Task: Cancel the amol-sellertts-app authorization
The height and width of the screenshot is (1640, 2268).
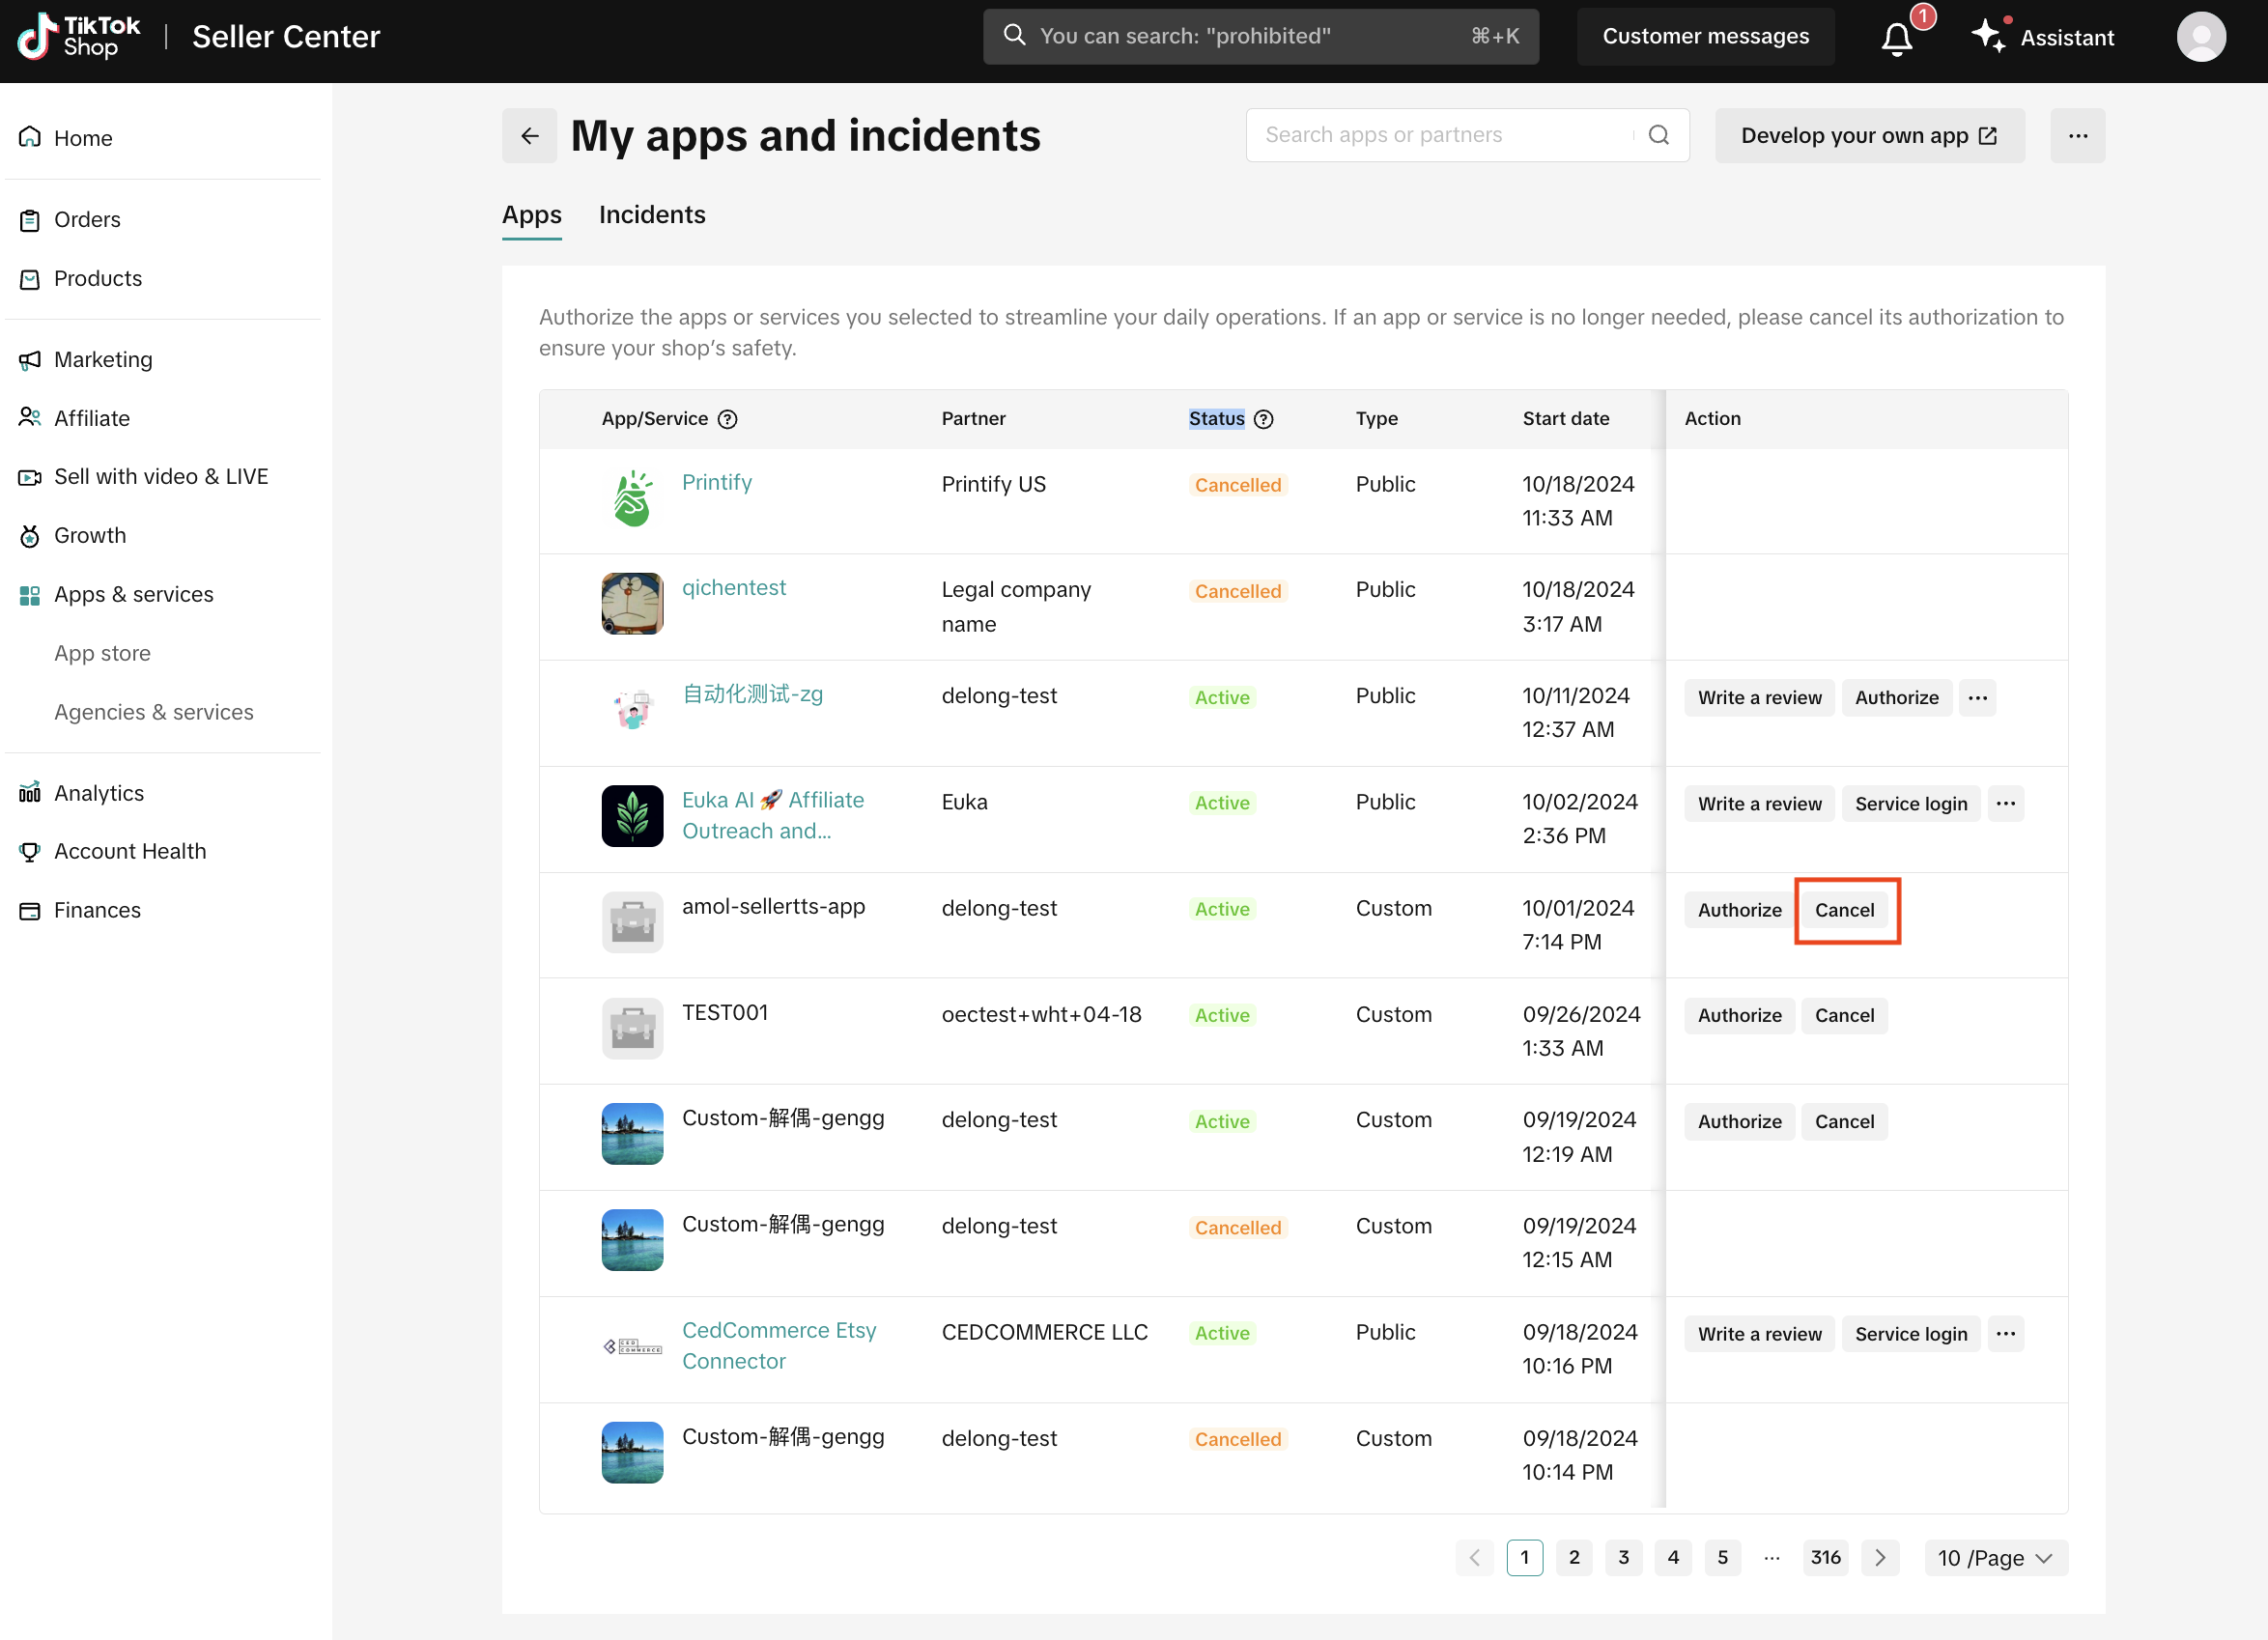Action: (1844, 909)
